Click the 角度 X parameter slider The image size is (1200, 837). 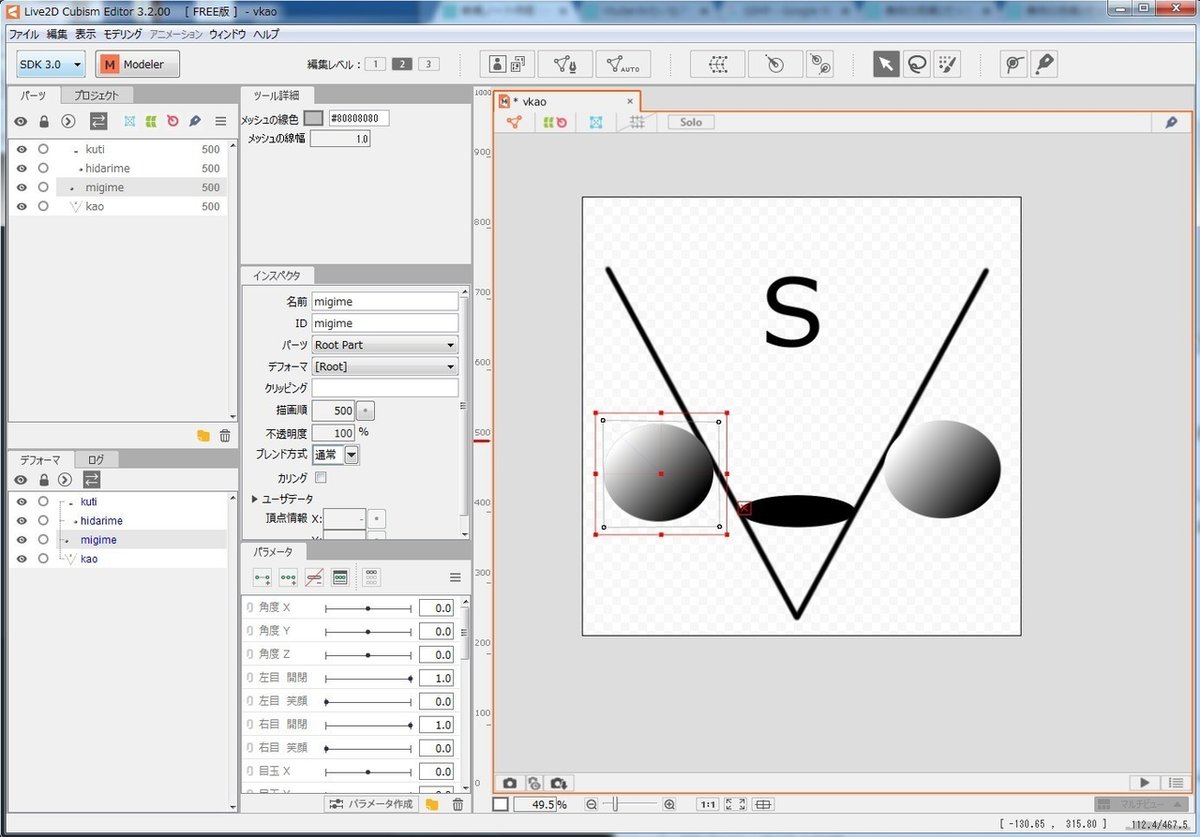pos(368,607)
